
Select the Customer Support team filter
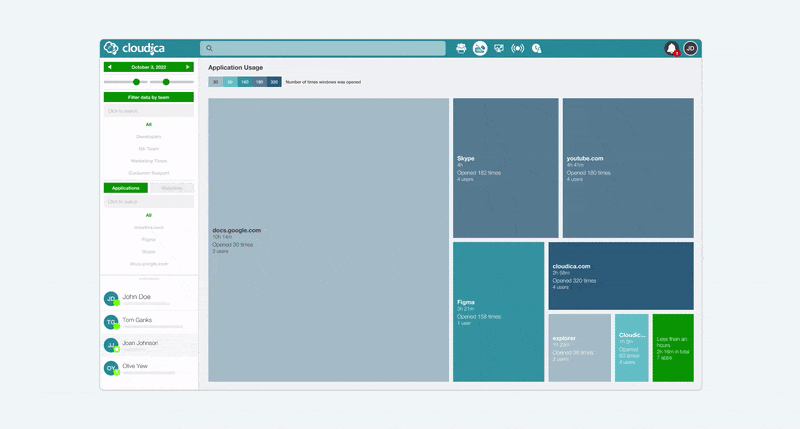148,173
